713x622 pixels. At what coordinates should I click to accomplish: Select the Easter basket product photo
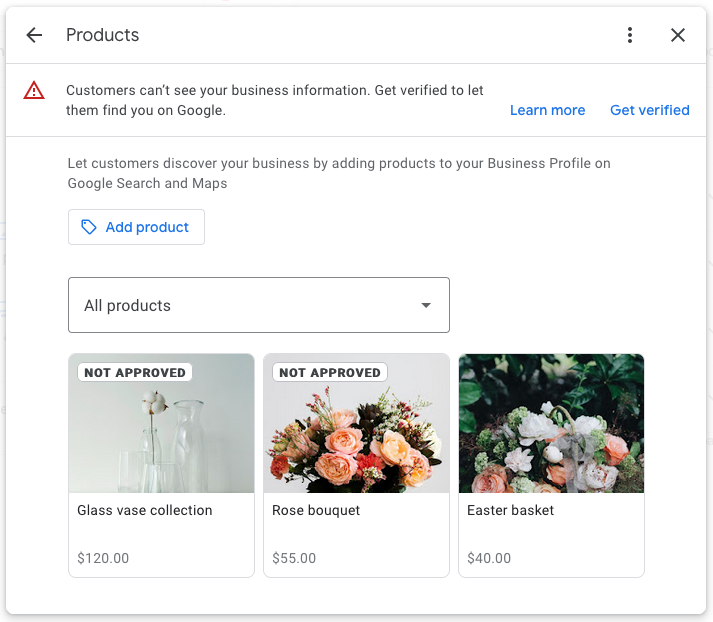tap(551, 424)
